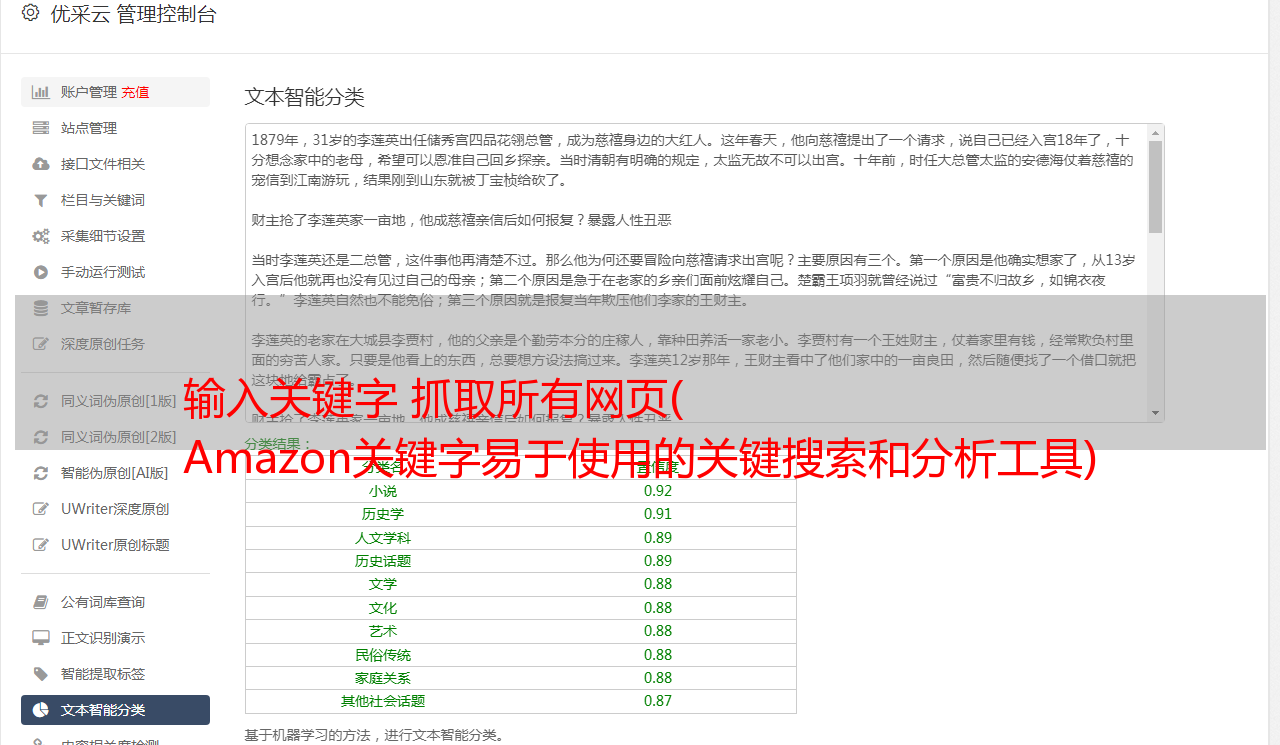The height and width of the screenshot is (745, 1280).
Task: Click the 优采云 管理控制台 title
Action: click(133, 14)
